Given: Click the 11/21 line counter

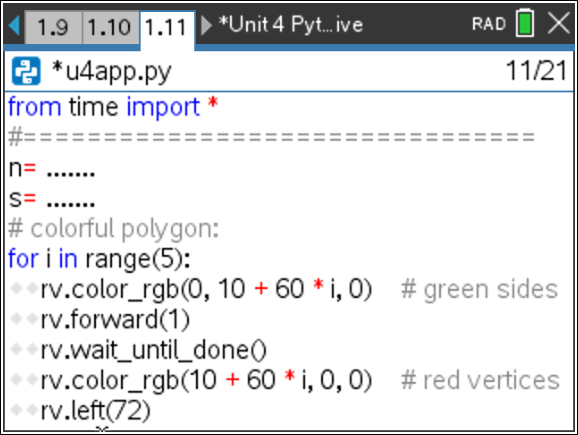Looking at the screenshot, I should point(536,70).
